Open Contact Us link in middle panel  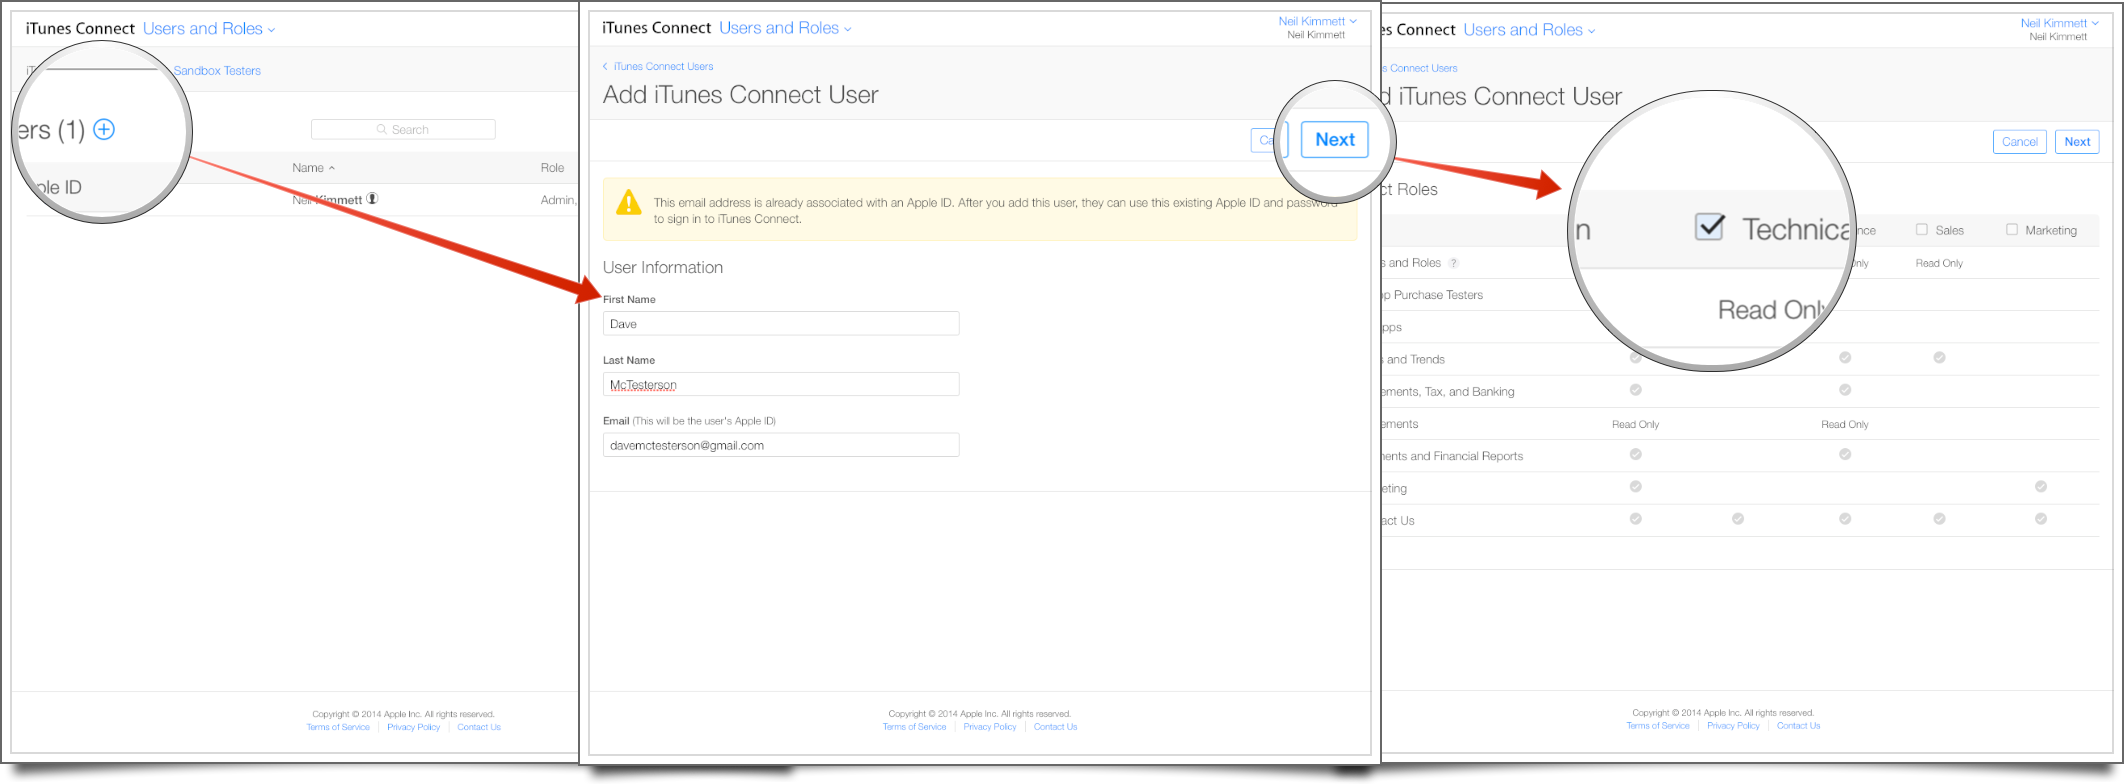1055,727
